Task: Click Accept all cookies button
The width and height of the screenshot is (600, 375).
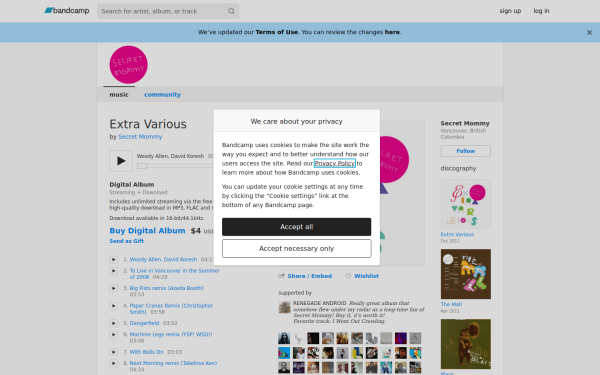Action: click(x=297, y=227)
